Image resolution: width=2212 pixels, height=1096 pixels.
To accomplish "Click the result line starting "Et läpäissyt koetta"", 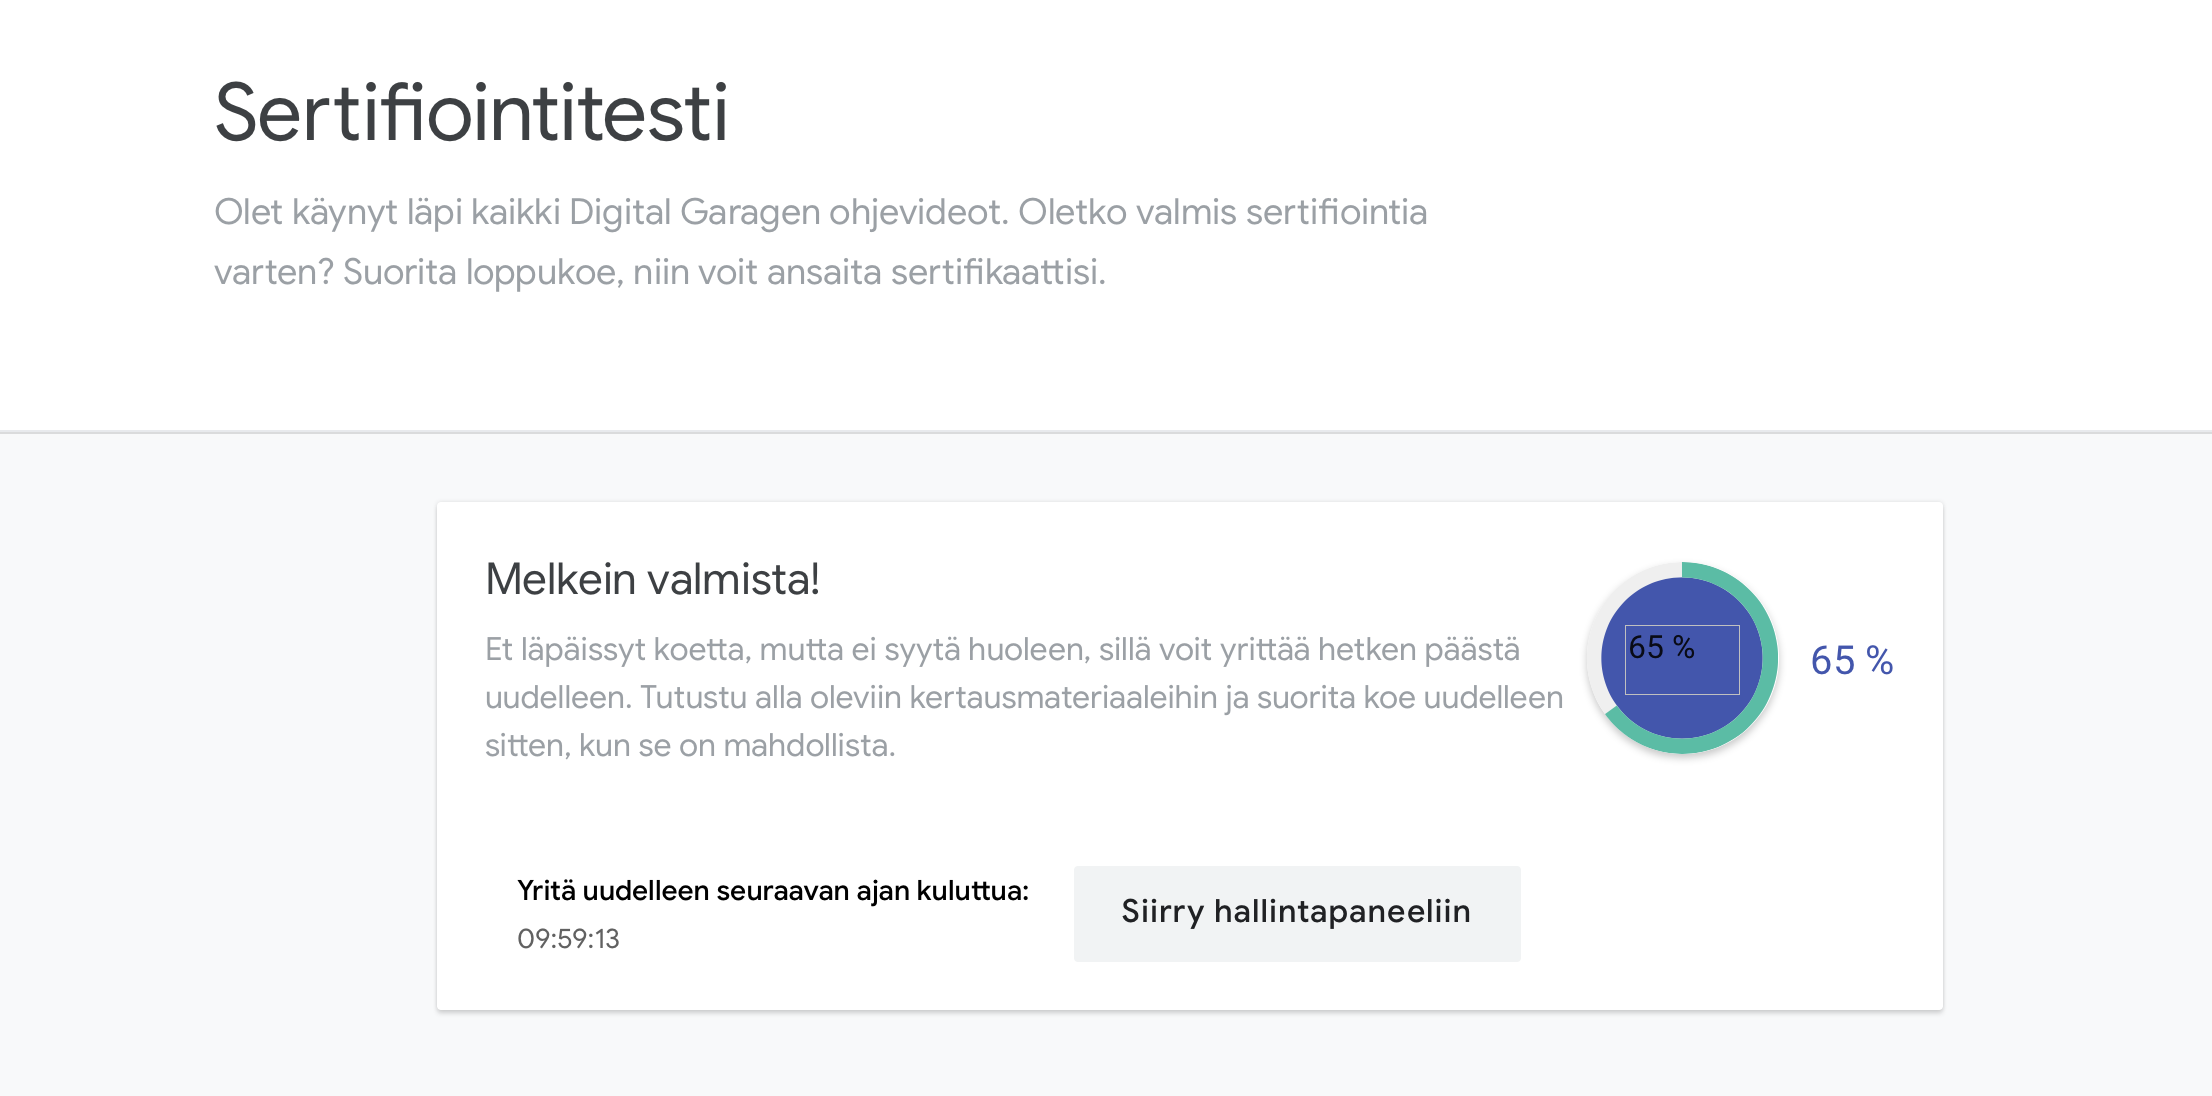I will coord(1002,650).
